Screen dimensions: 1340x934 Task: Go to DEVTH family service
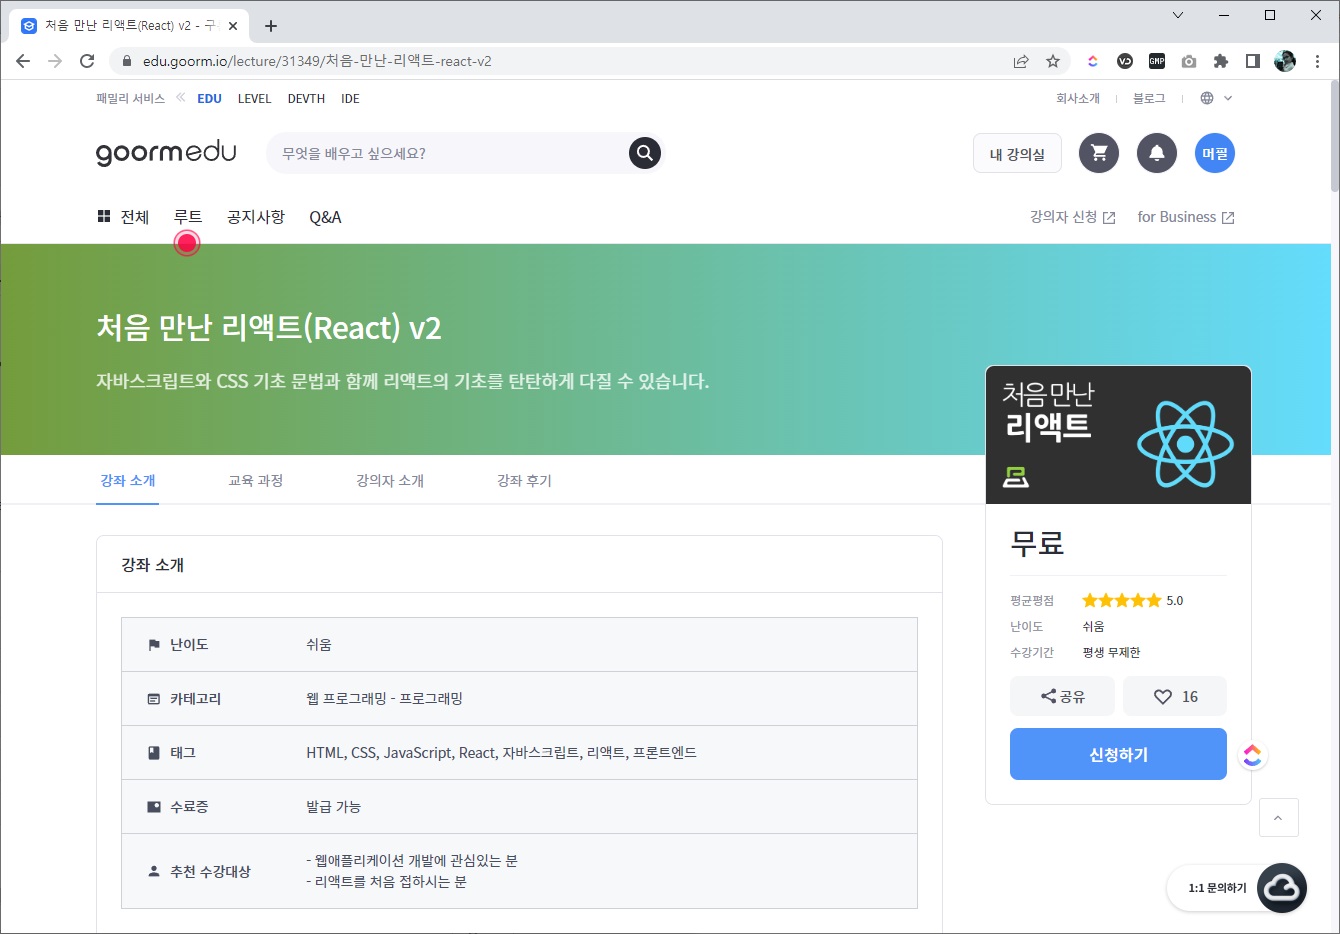(306, 98)
